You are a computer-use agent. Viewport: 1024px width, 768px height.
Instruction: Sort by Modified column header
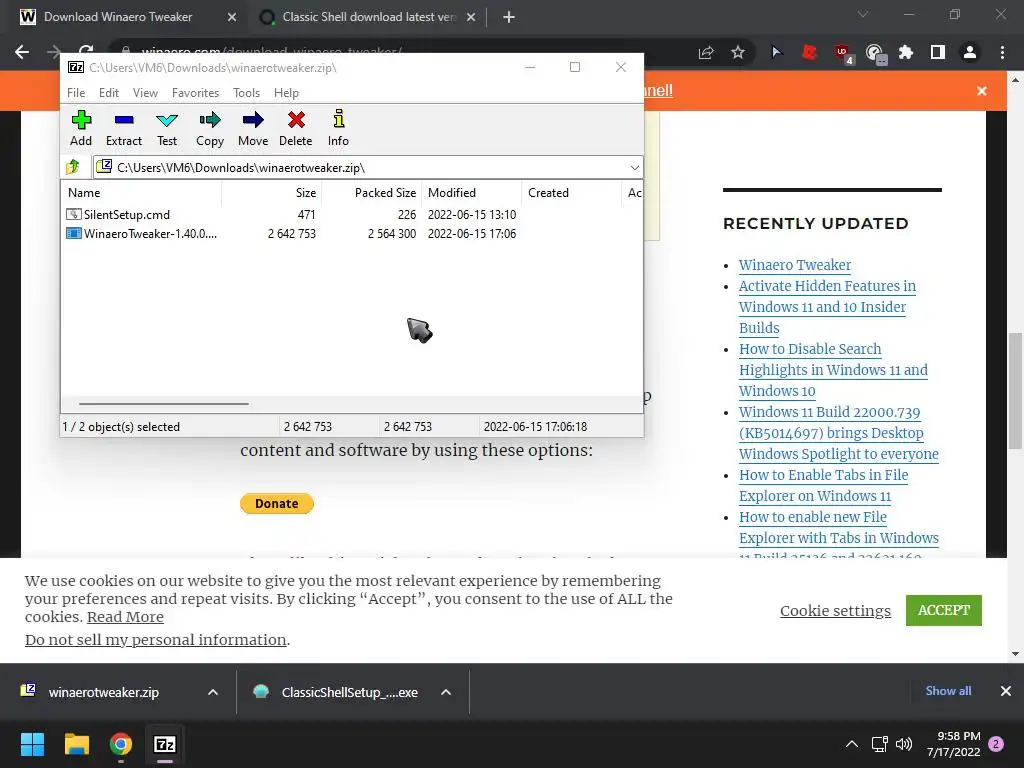point(472,193)
